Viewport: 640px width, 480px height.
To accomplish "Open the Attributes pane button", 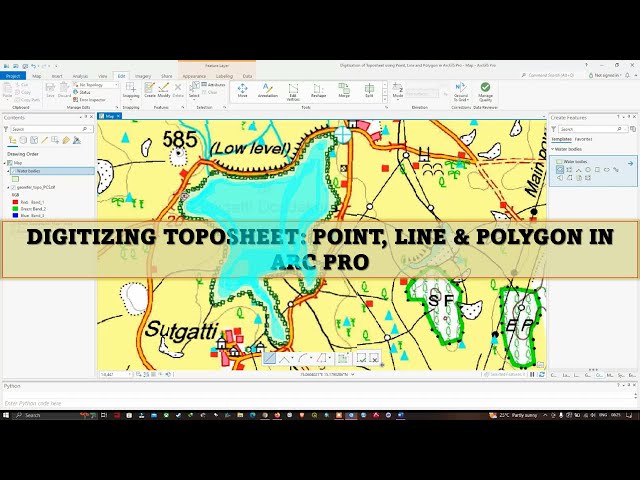I will 213,85.
